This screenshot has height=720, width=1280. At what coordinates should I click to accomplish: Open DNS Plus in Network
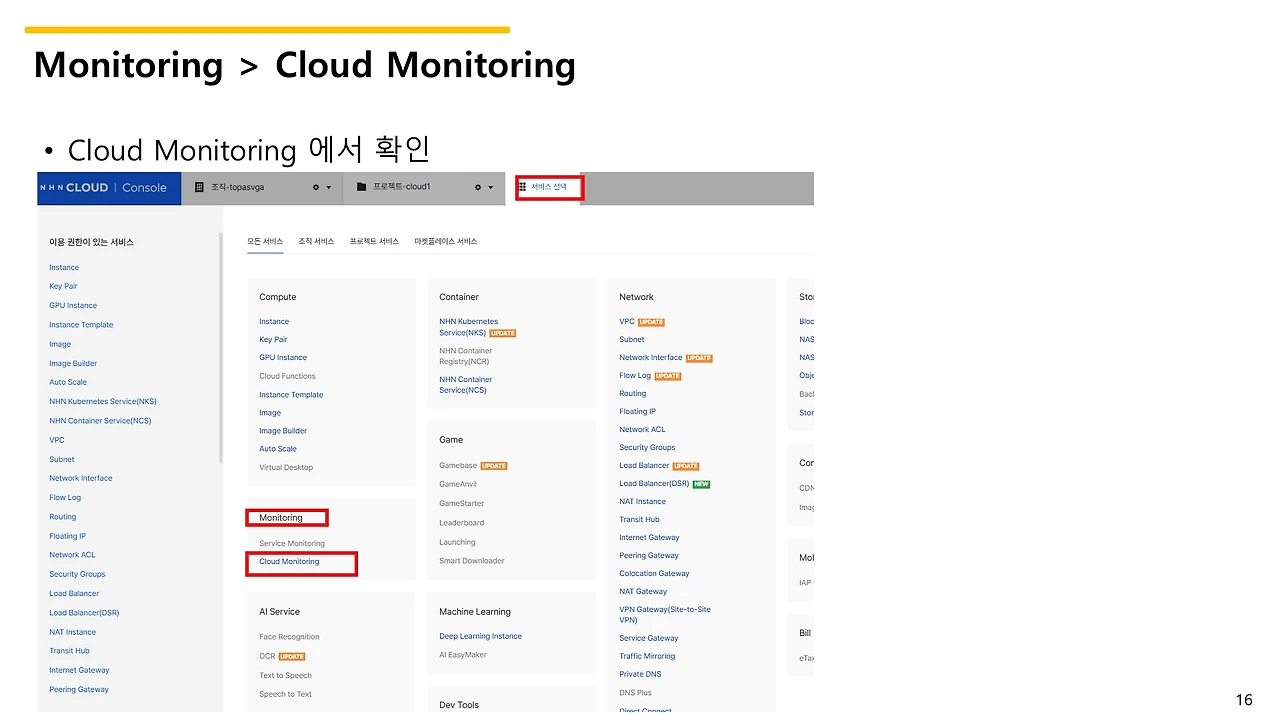pyautogui.click(x=635, y=692)
